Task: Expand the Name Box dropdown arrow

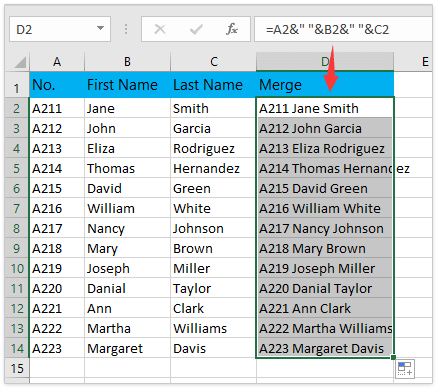Action: point(100,28)
